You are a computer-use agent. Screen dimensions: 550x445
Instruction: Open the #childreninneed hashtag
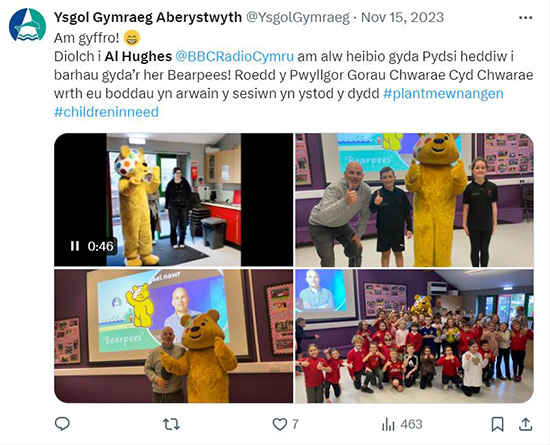pyautogui.click(x=106, y=112)
